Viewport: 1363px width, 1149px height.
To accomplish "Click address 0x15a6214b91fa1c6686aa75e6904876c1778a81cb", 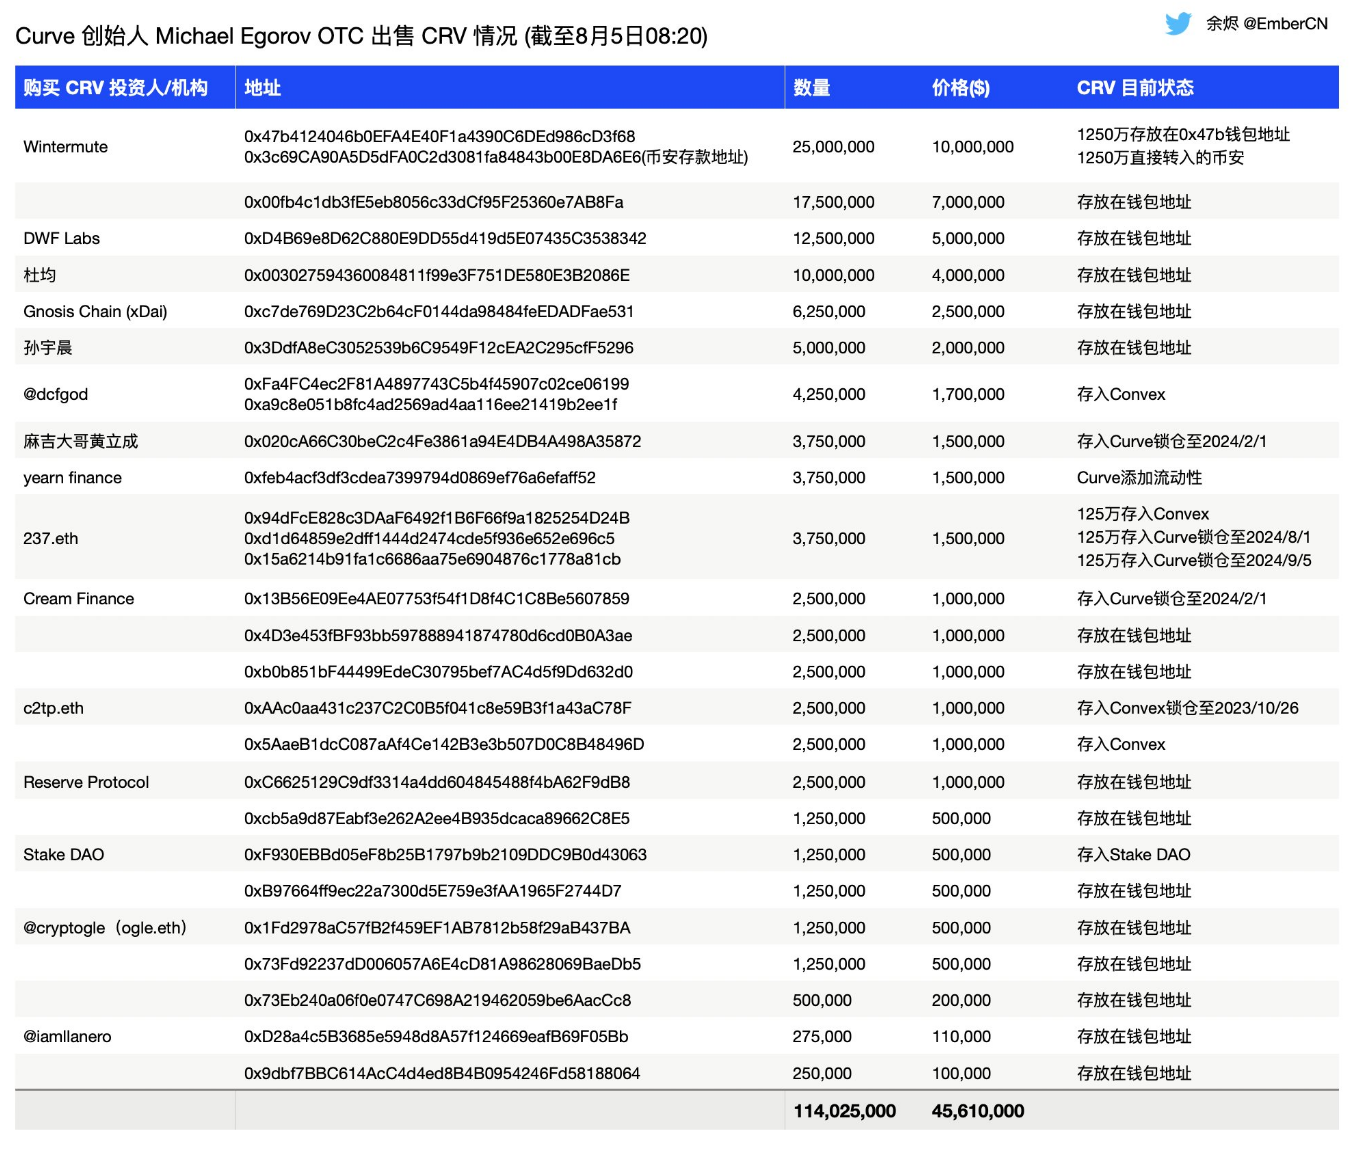I will click(x=433, y=559).
